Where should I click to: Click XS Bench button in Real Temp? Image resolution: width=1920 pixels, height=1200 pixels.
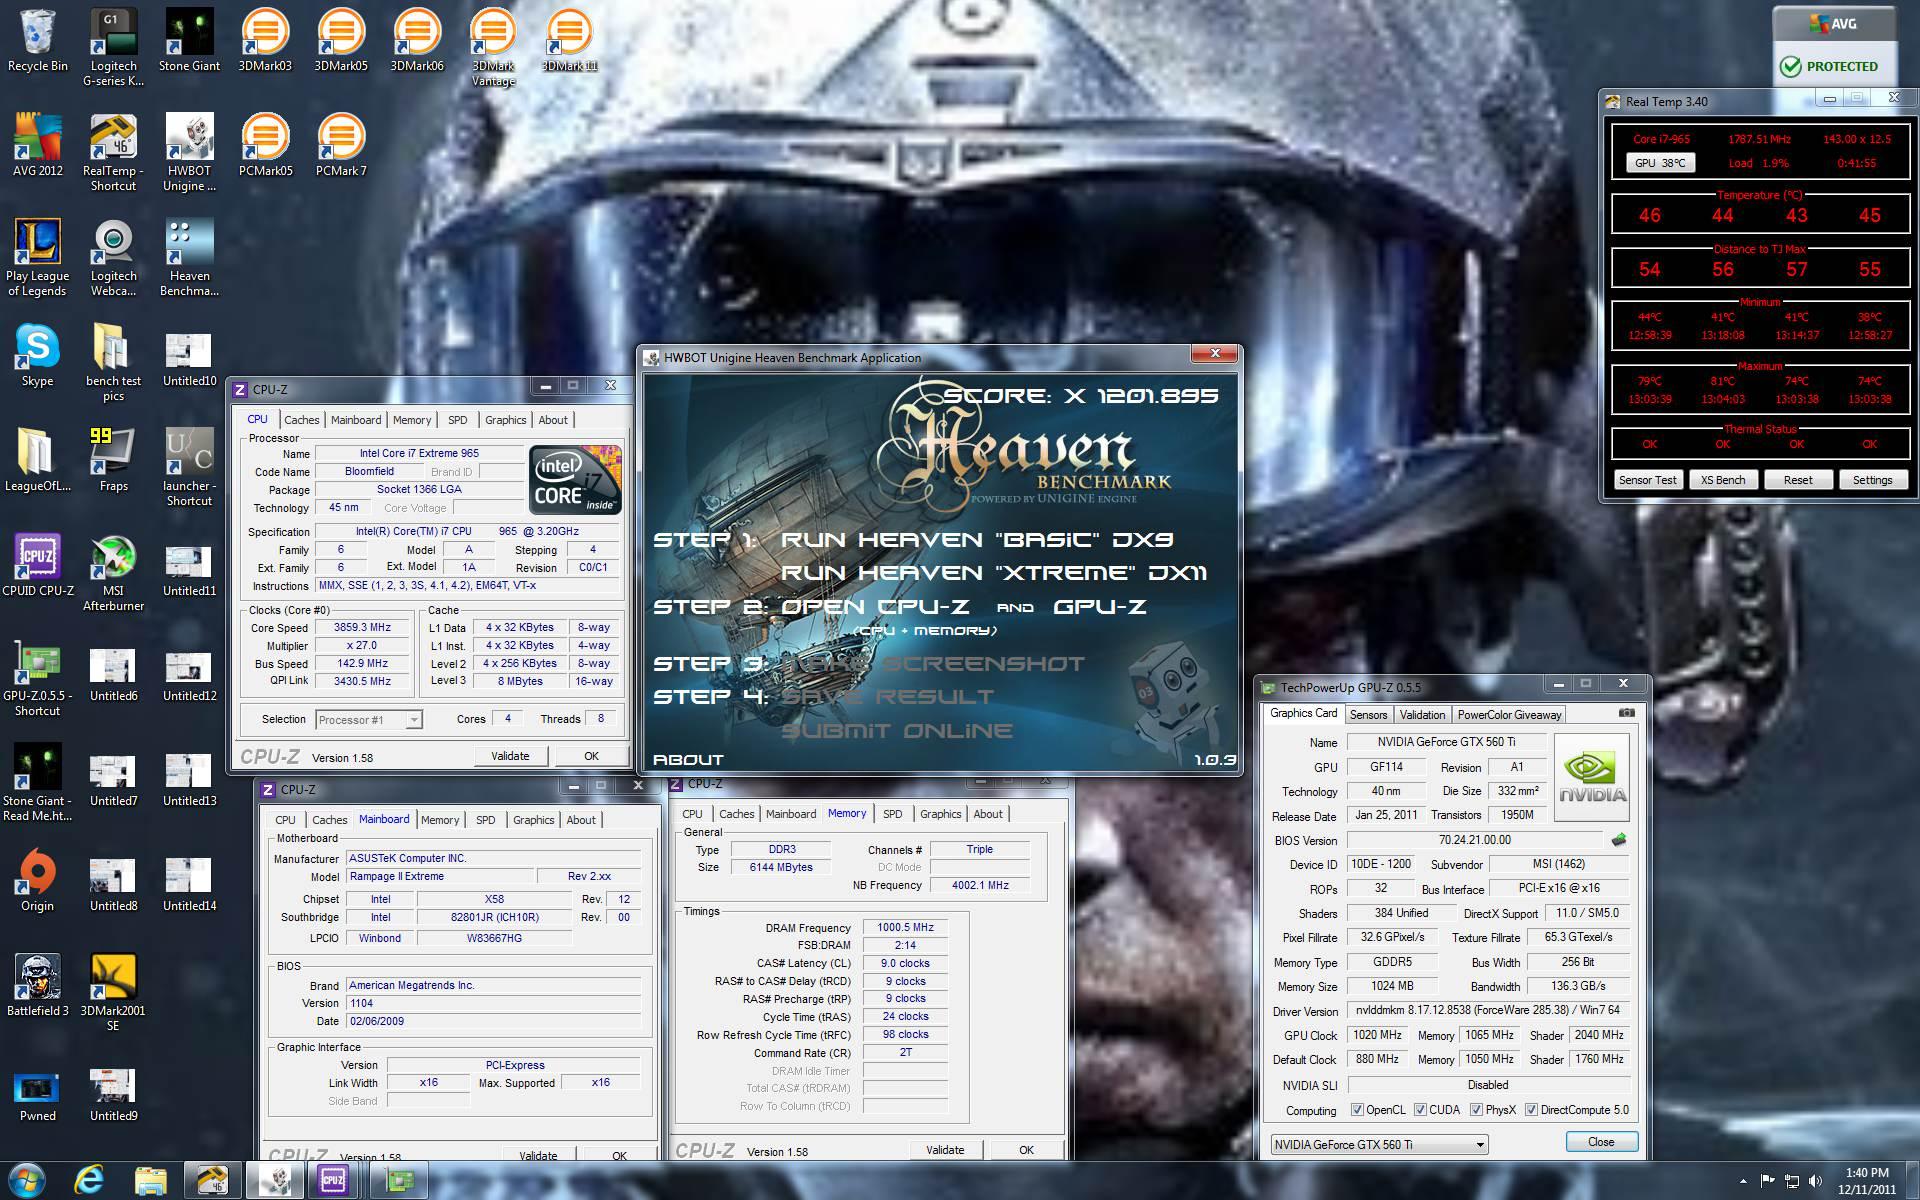(x=1723, y=480)
